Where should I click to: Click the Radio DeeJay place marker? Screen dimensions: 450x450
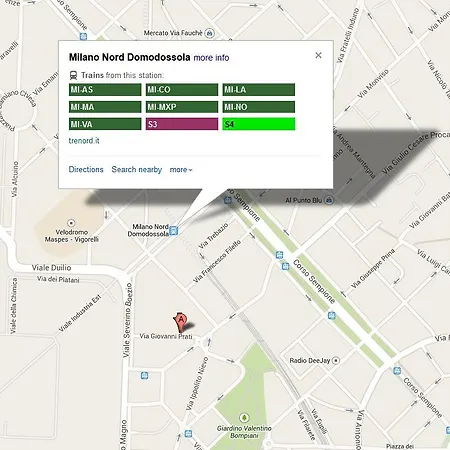click(336, 360)
